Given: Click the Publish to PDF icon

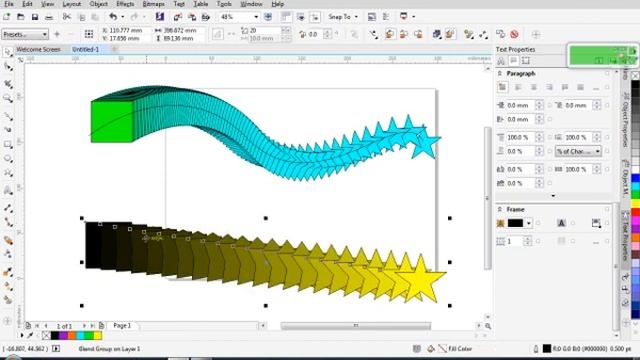Looking at the screenshot, I should 206,17.
